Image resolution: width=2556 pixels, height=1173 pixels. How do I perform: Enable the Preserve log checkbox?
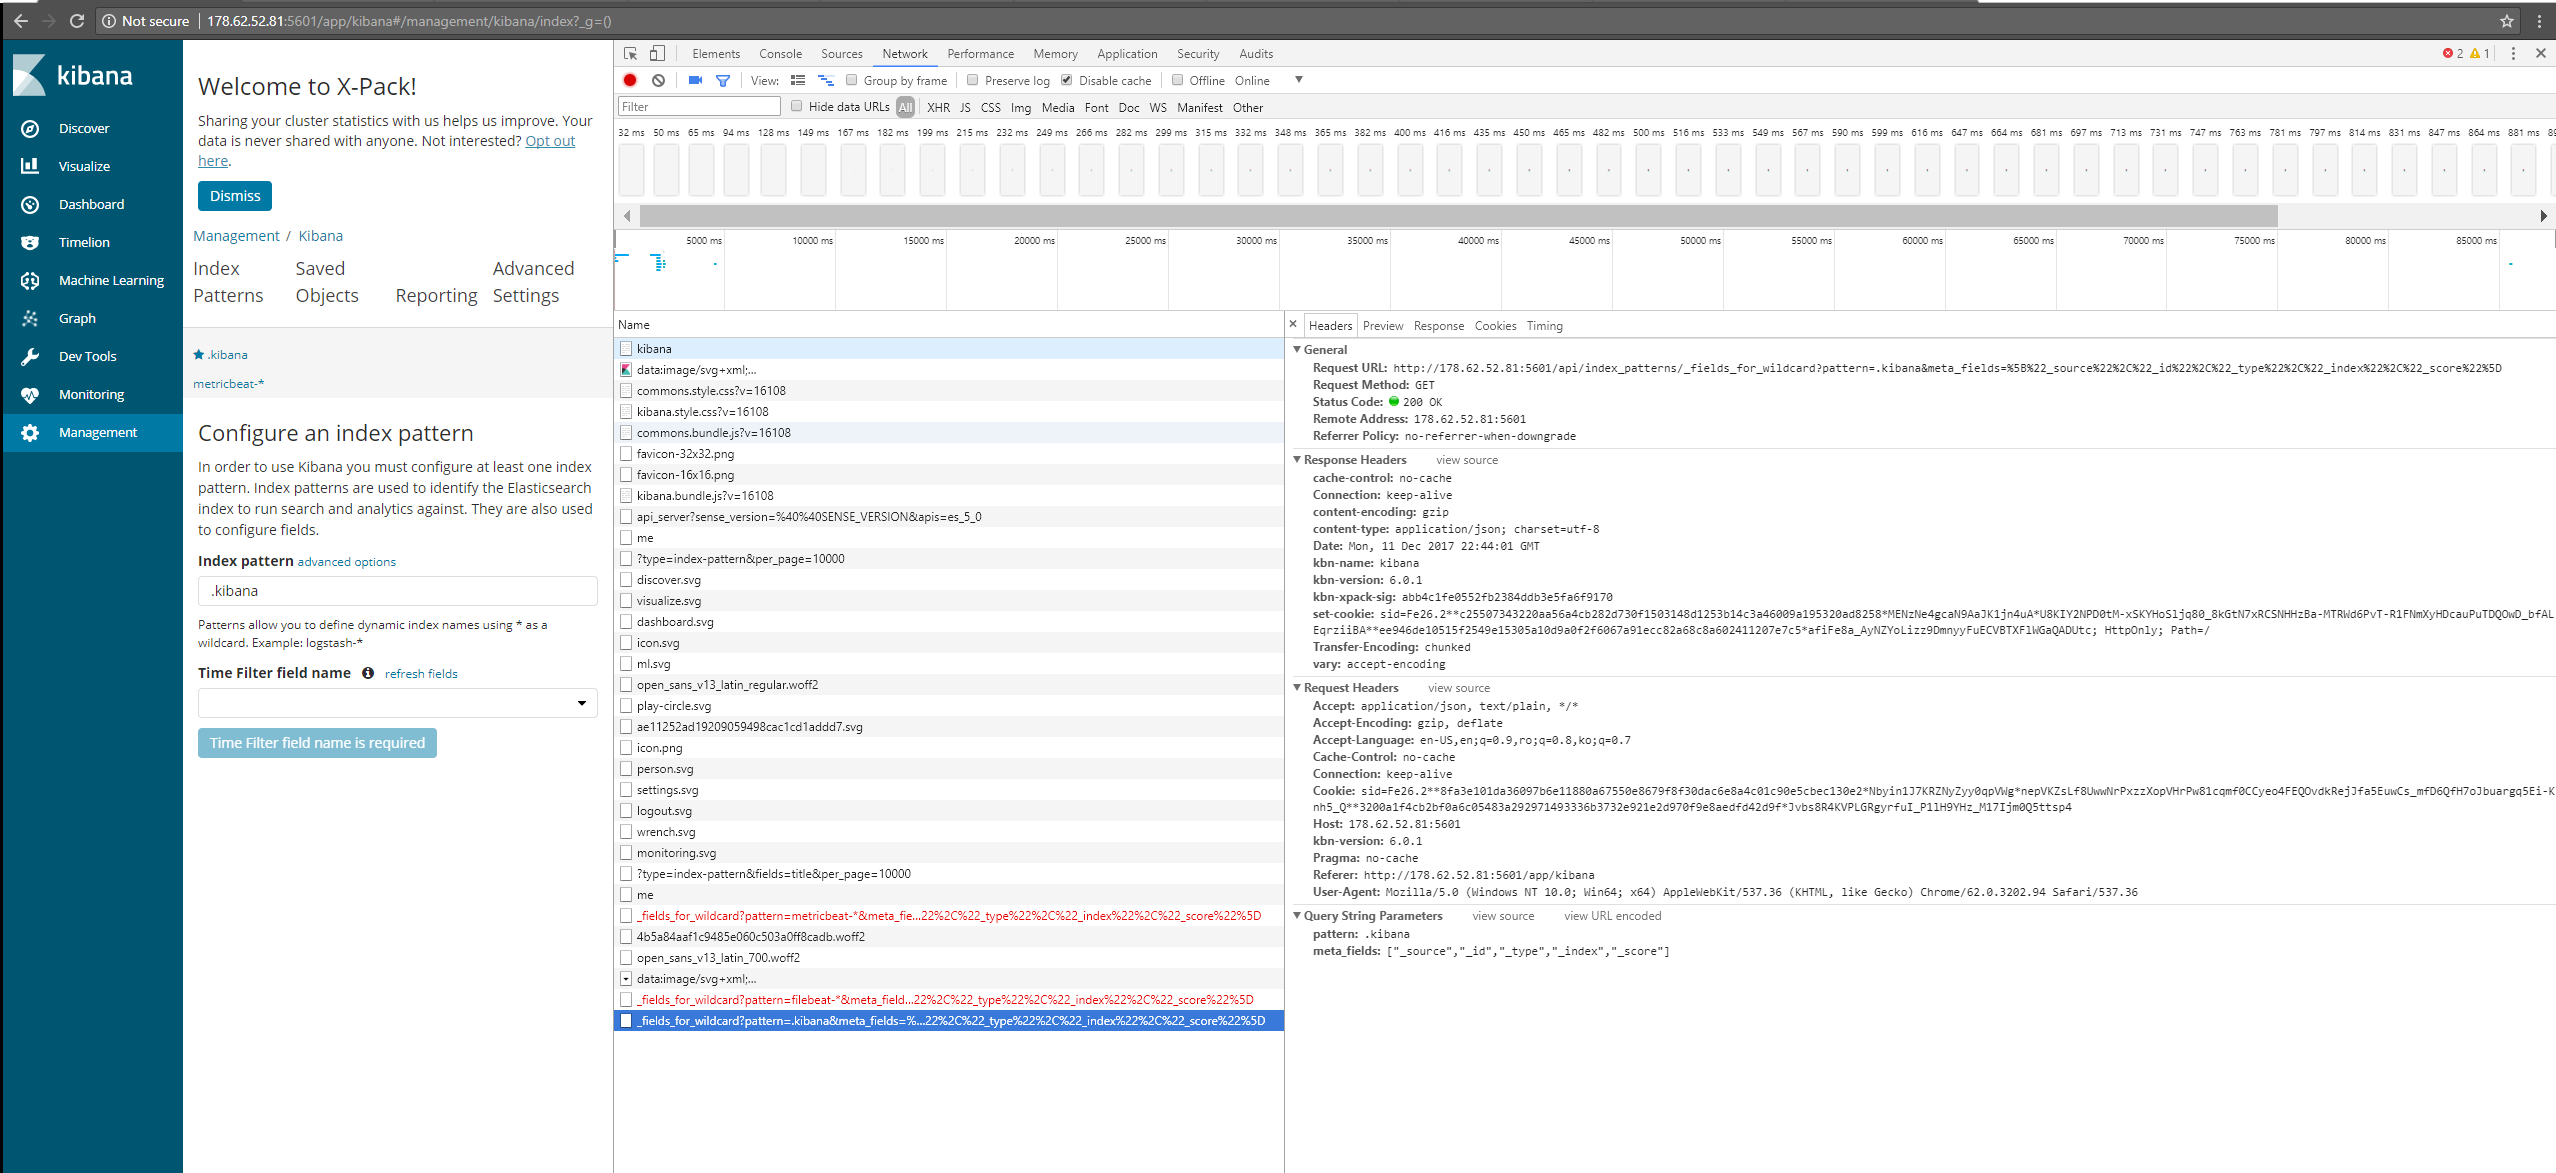pos(972,81)
